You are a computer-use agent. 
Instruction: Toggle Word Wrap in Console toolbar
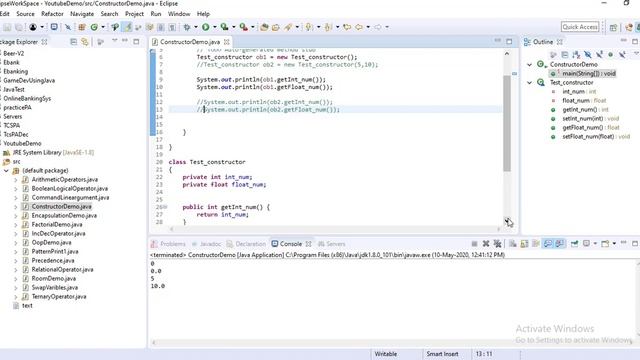tap(536, 244)
